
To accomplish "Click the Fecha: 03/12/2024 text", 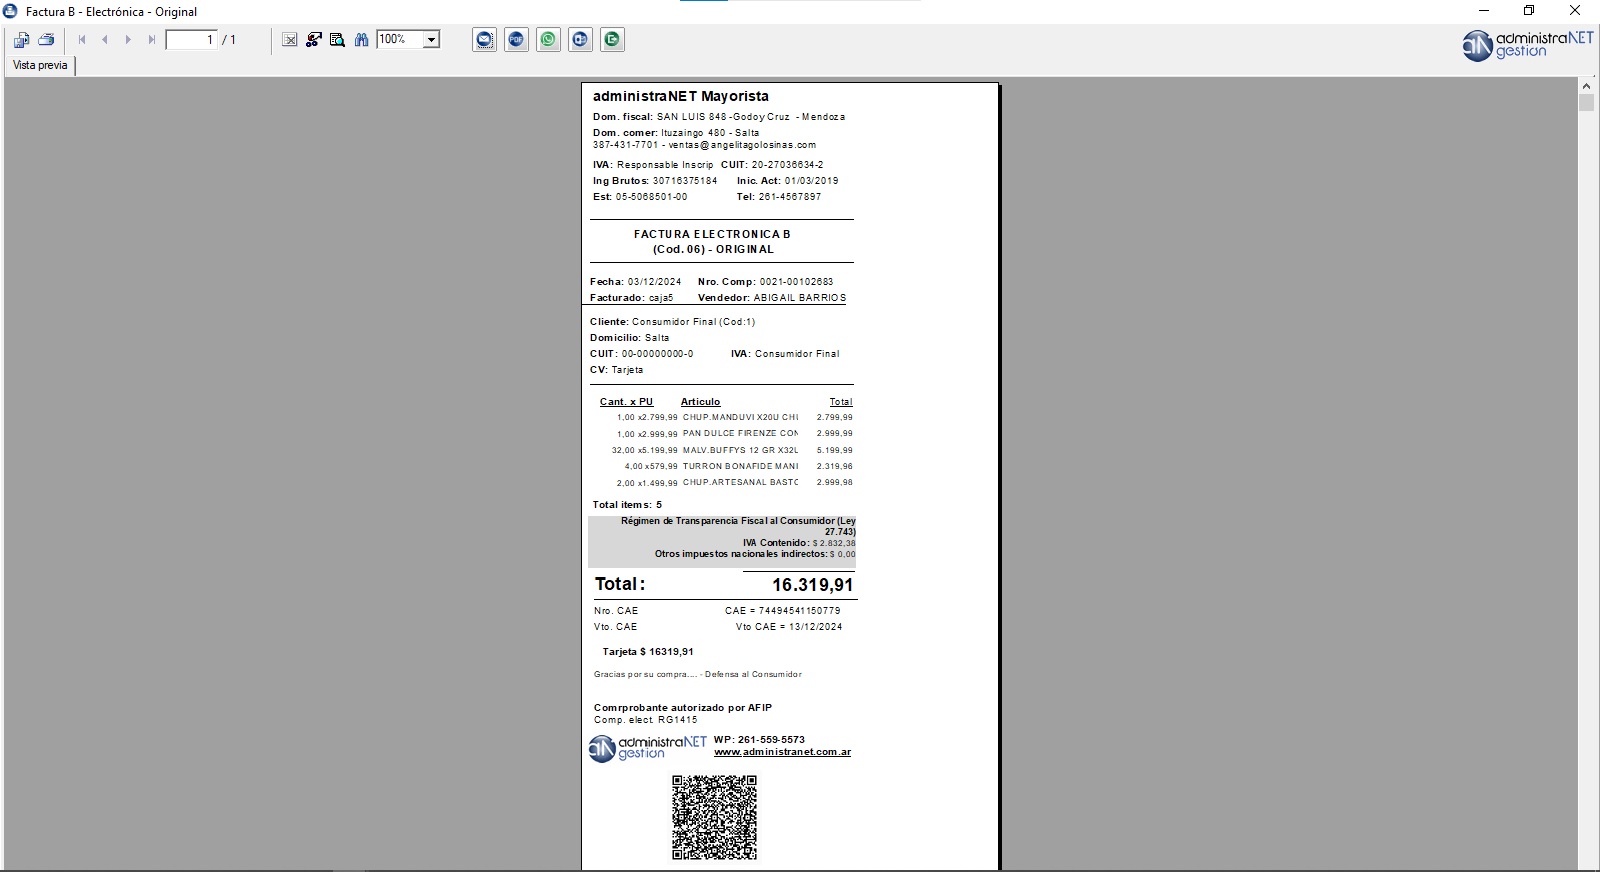I will click(636, 282).
